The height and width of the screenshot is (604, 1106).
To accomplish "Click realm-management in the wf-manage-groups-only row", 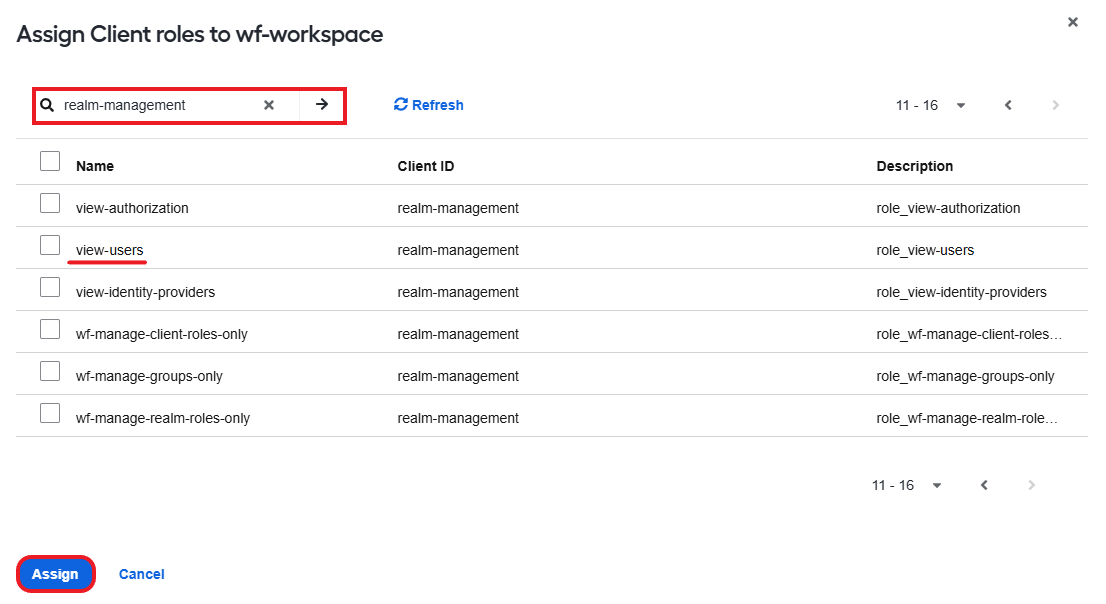I will pyautogui.click(x=458, y=376).
